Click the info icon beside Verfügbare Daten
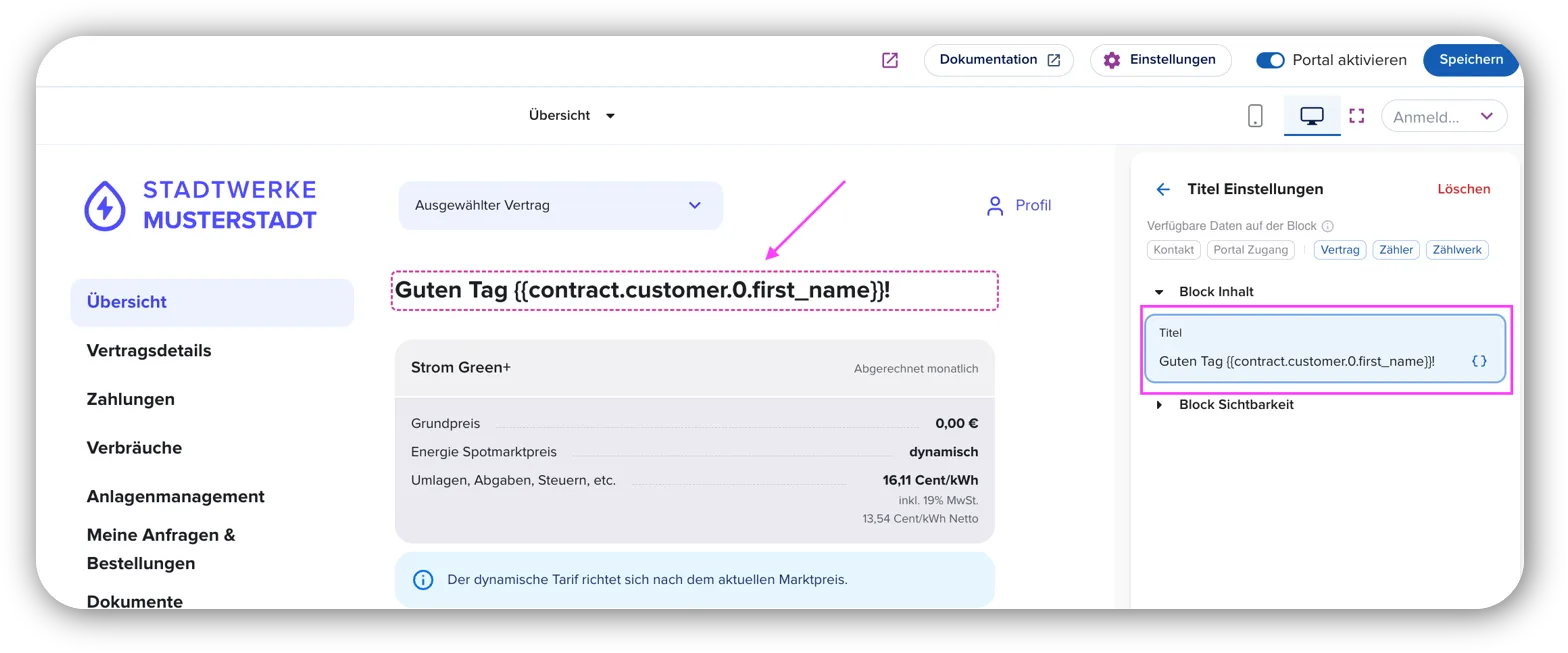This screenshot has height=653, width=1568. (x=1328, y=227)
